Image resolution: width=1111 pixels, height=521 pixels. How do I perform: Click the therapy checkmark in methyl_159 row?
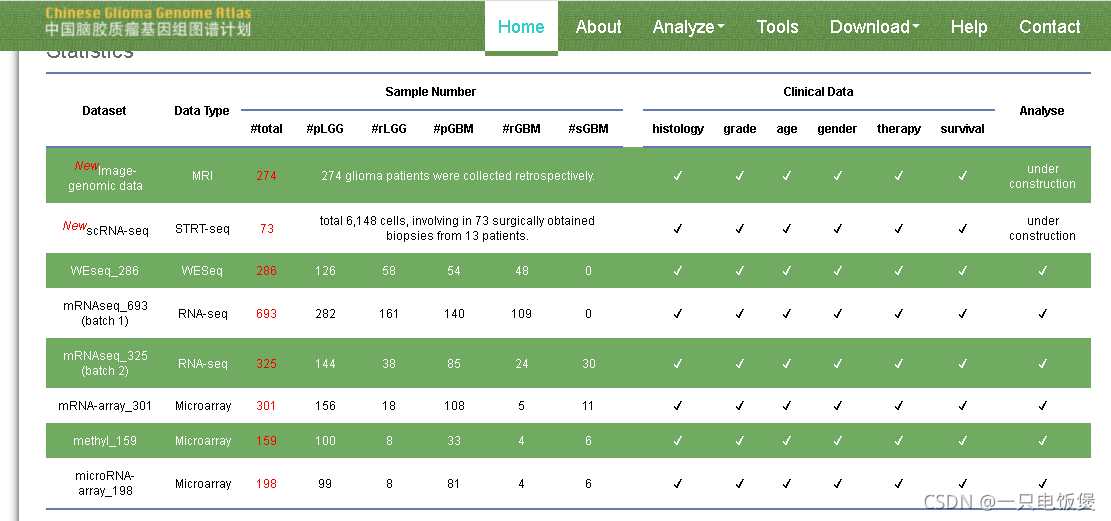coord(898,441)
